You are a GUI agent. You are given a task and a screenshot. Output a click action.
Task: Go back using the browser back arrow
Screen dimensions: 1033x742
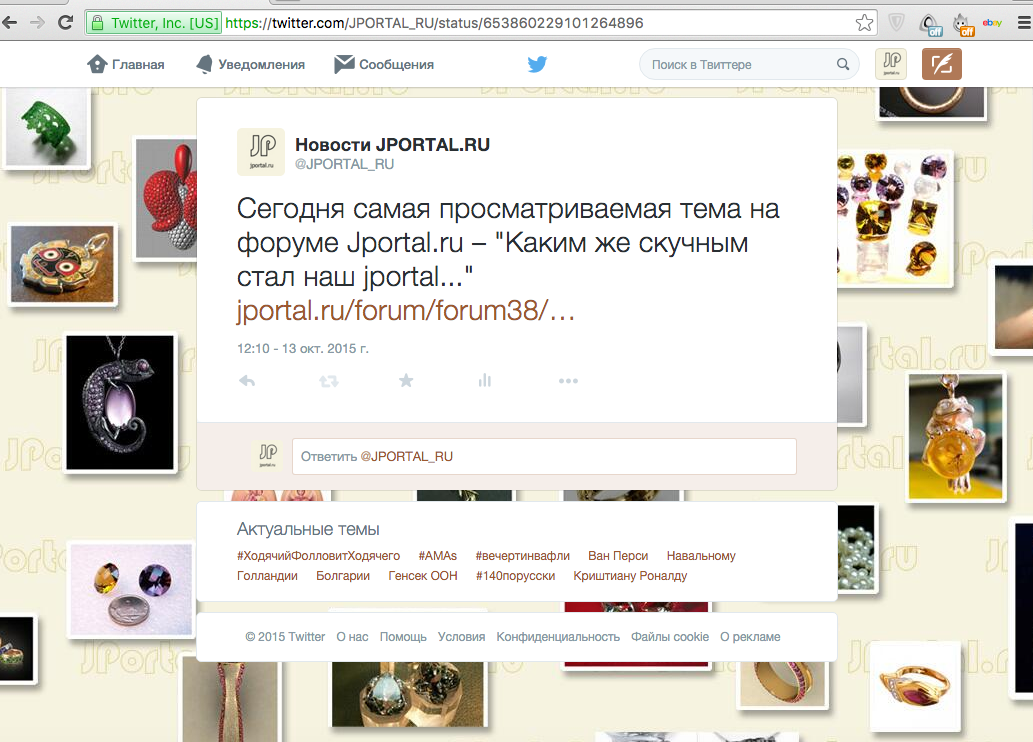coord(9,22)
